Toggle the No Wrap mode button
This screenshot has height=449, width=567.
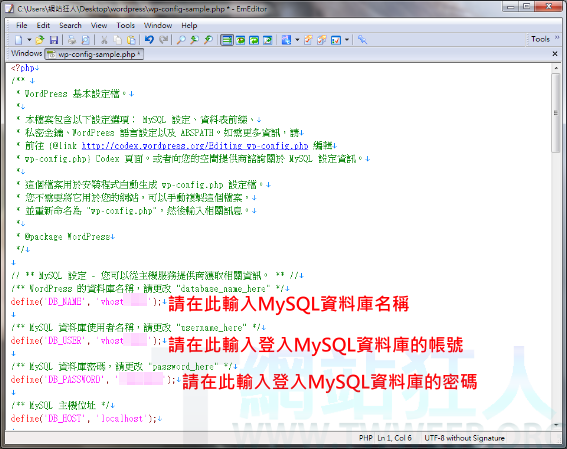point(227,40)
